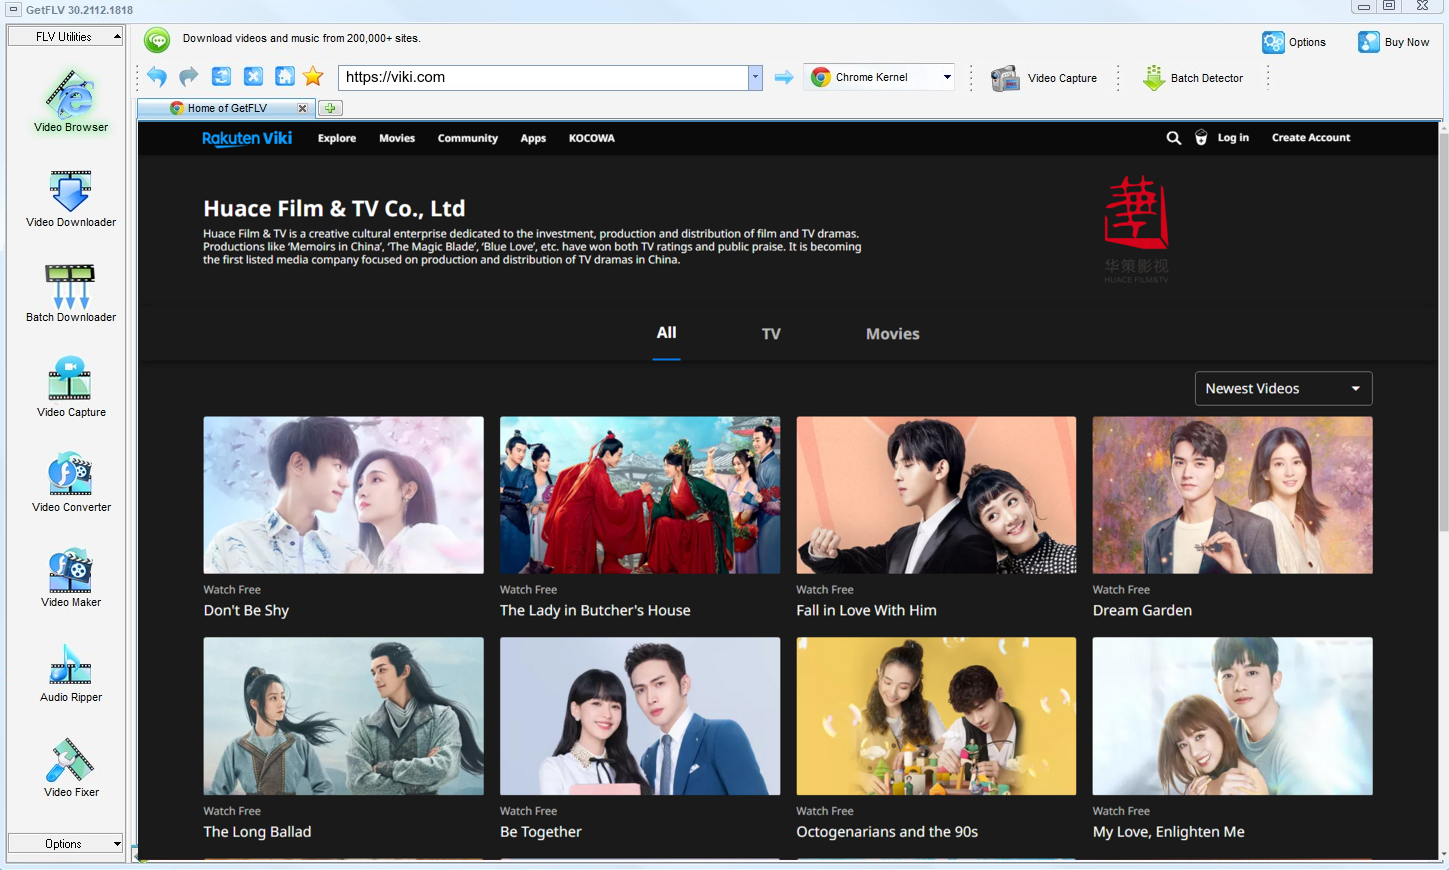This screenshot has height=870, width=1449.
Task: Open the My Love, Enlighten Me thumbnail
Action: click(x=1232, y=716)
